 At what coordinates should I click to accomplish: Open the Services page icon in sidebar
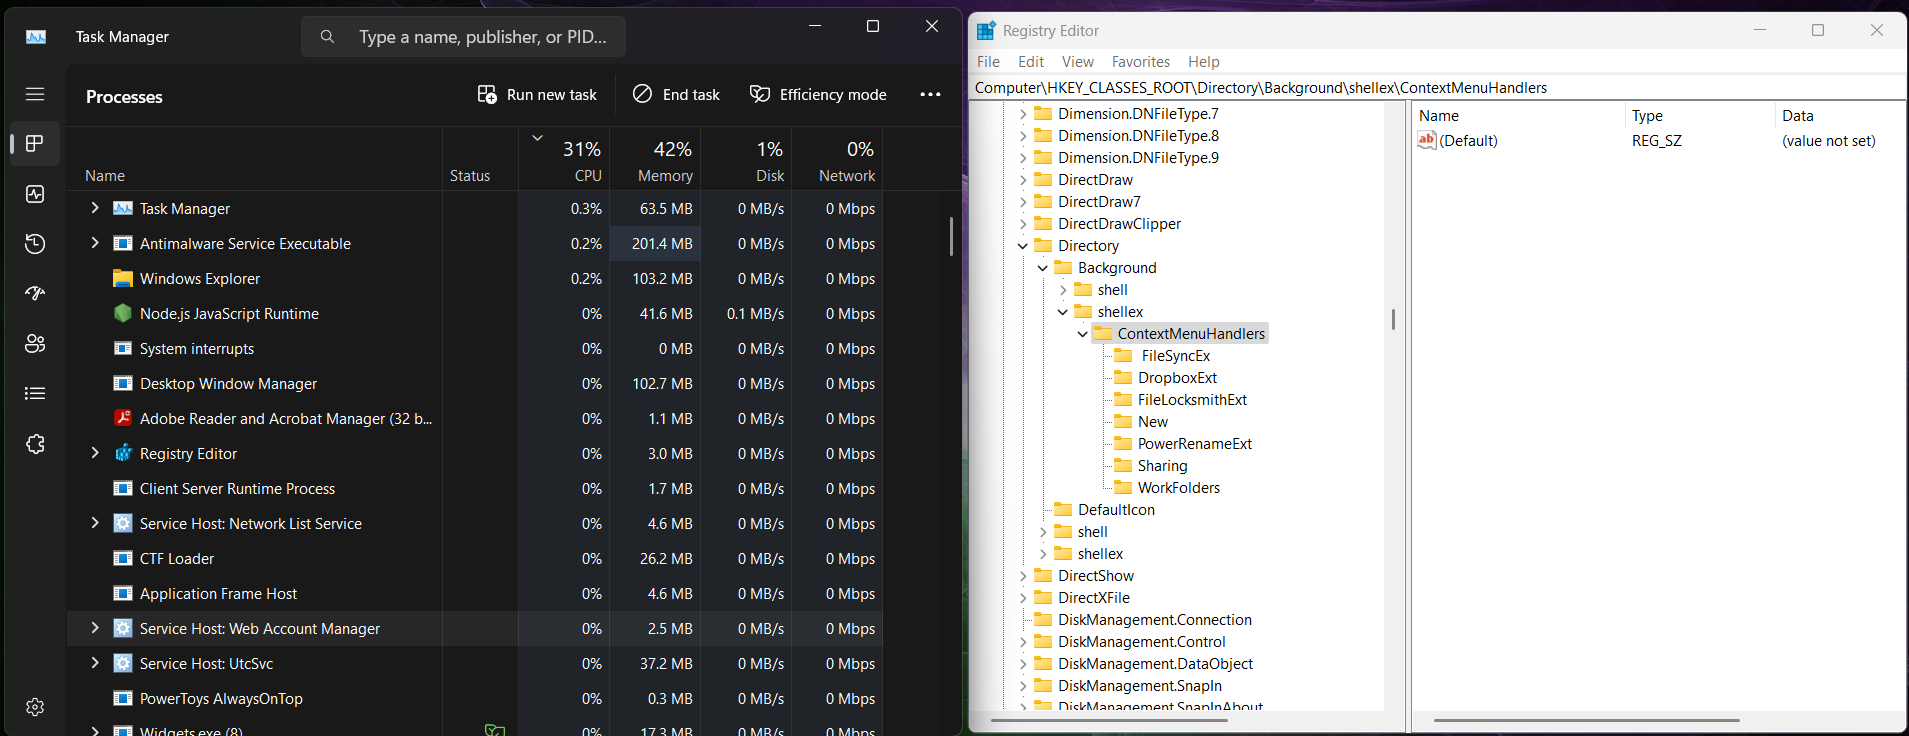click(x=35, y=444)
